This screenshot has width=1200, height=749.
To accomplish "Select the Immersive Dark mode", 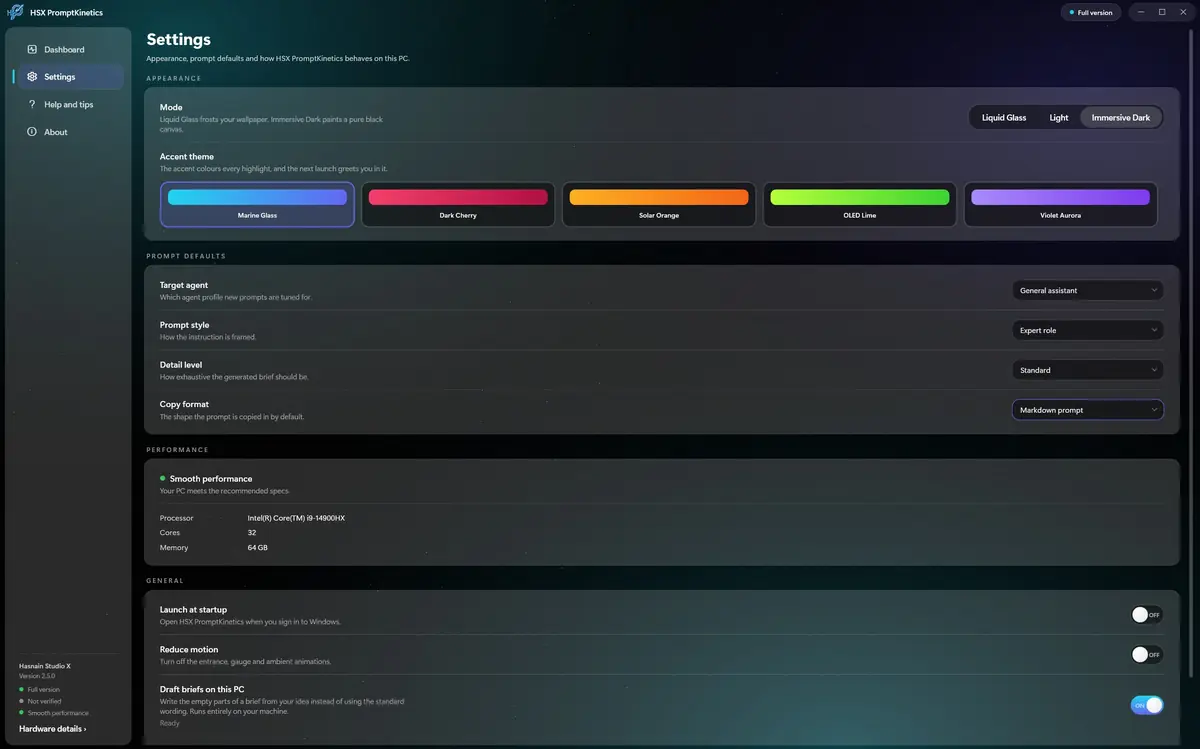I will coord(1121,117).
